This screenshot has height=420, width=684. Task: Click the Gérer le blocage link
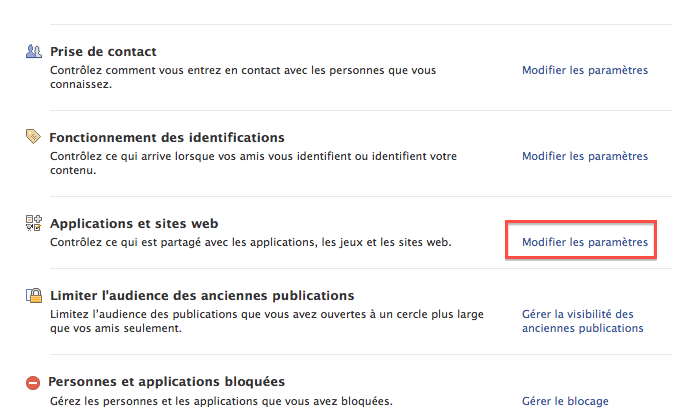(x=565, y=401)
